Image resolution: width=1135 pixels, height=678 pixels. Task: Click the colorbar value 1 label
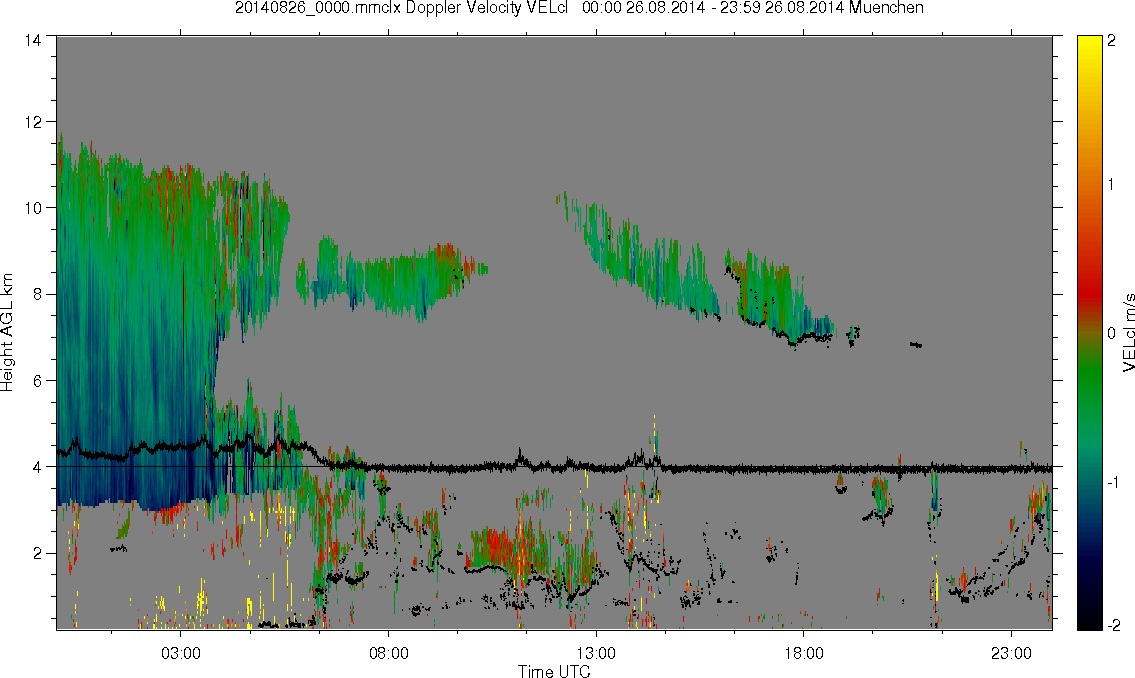[1112, 185]
